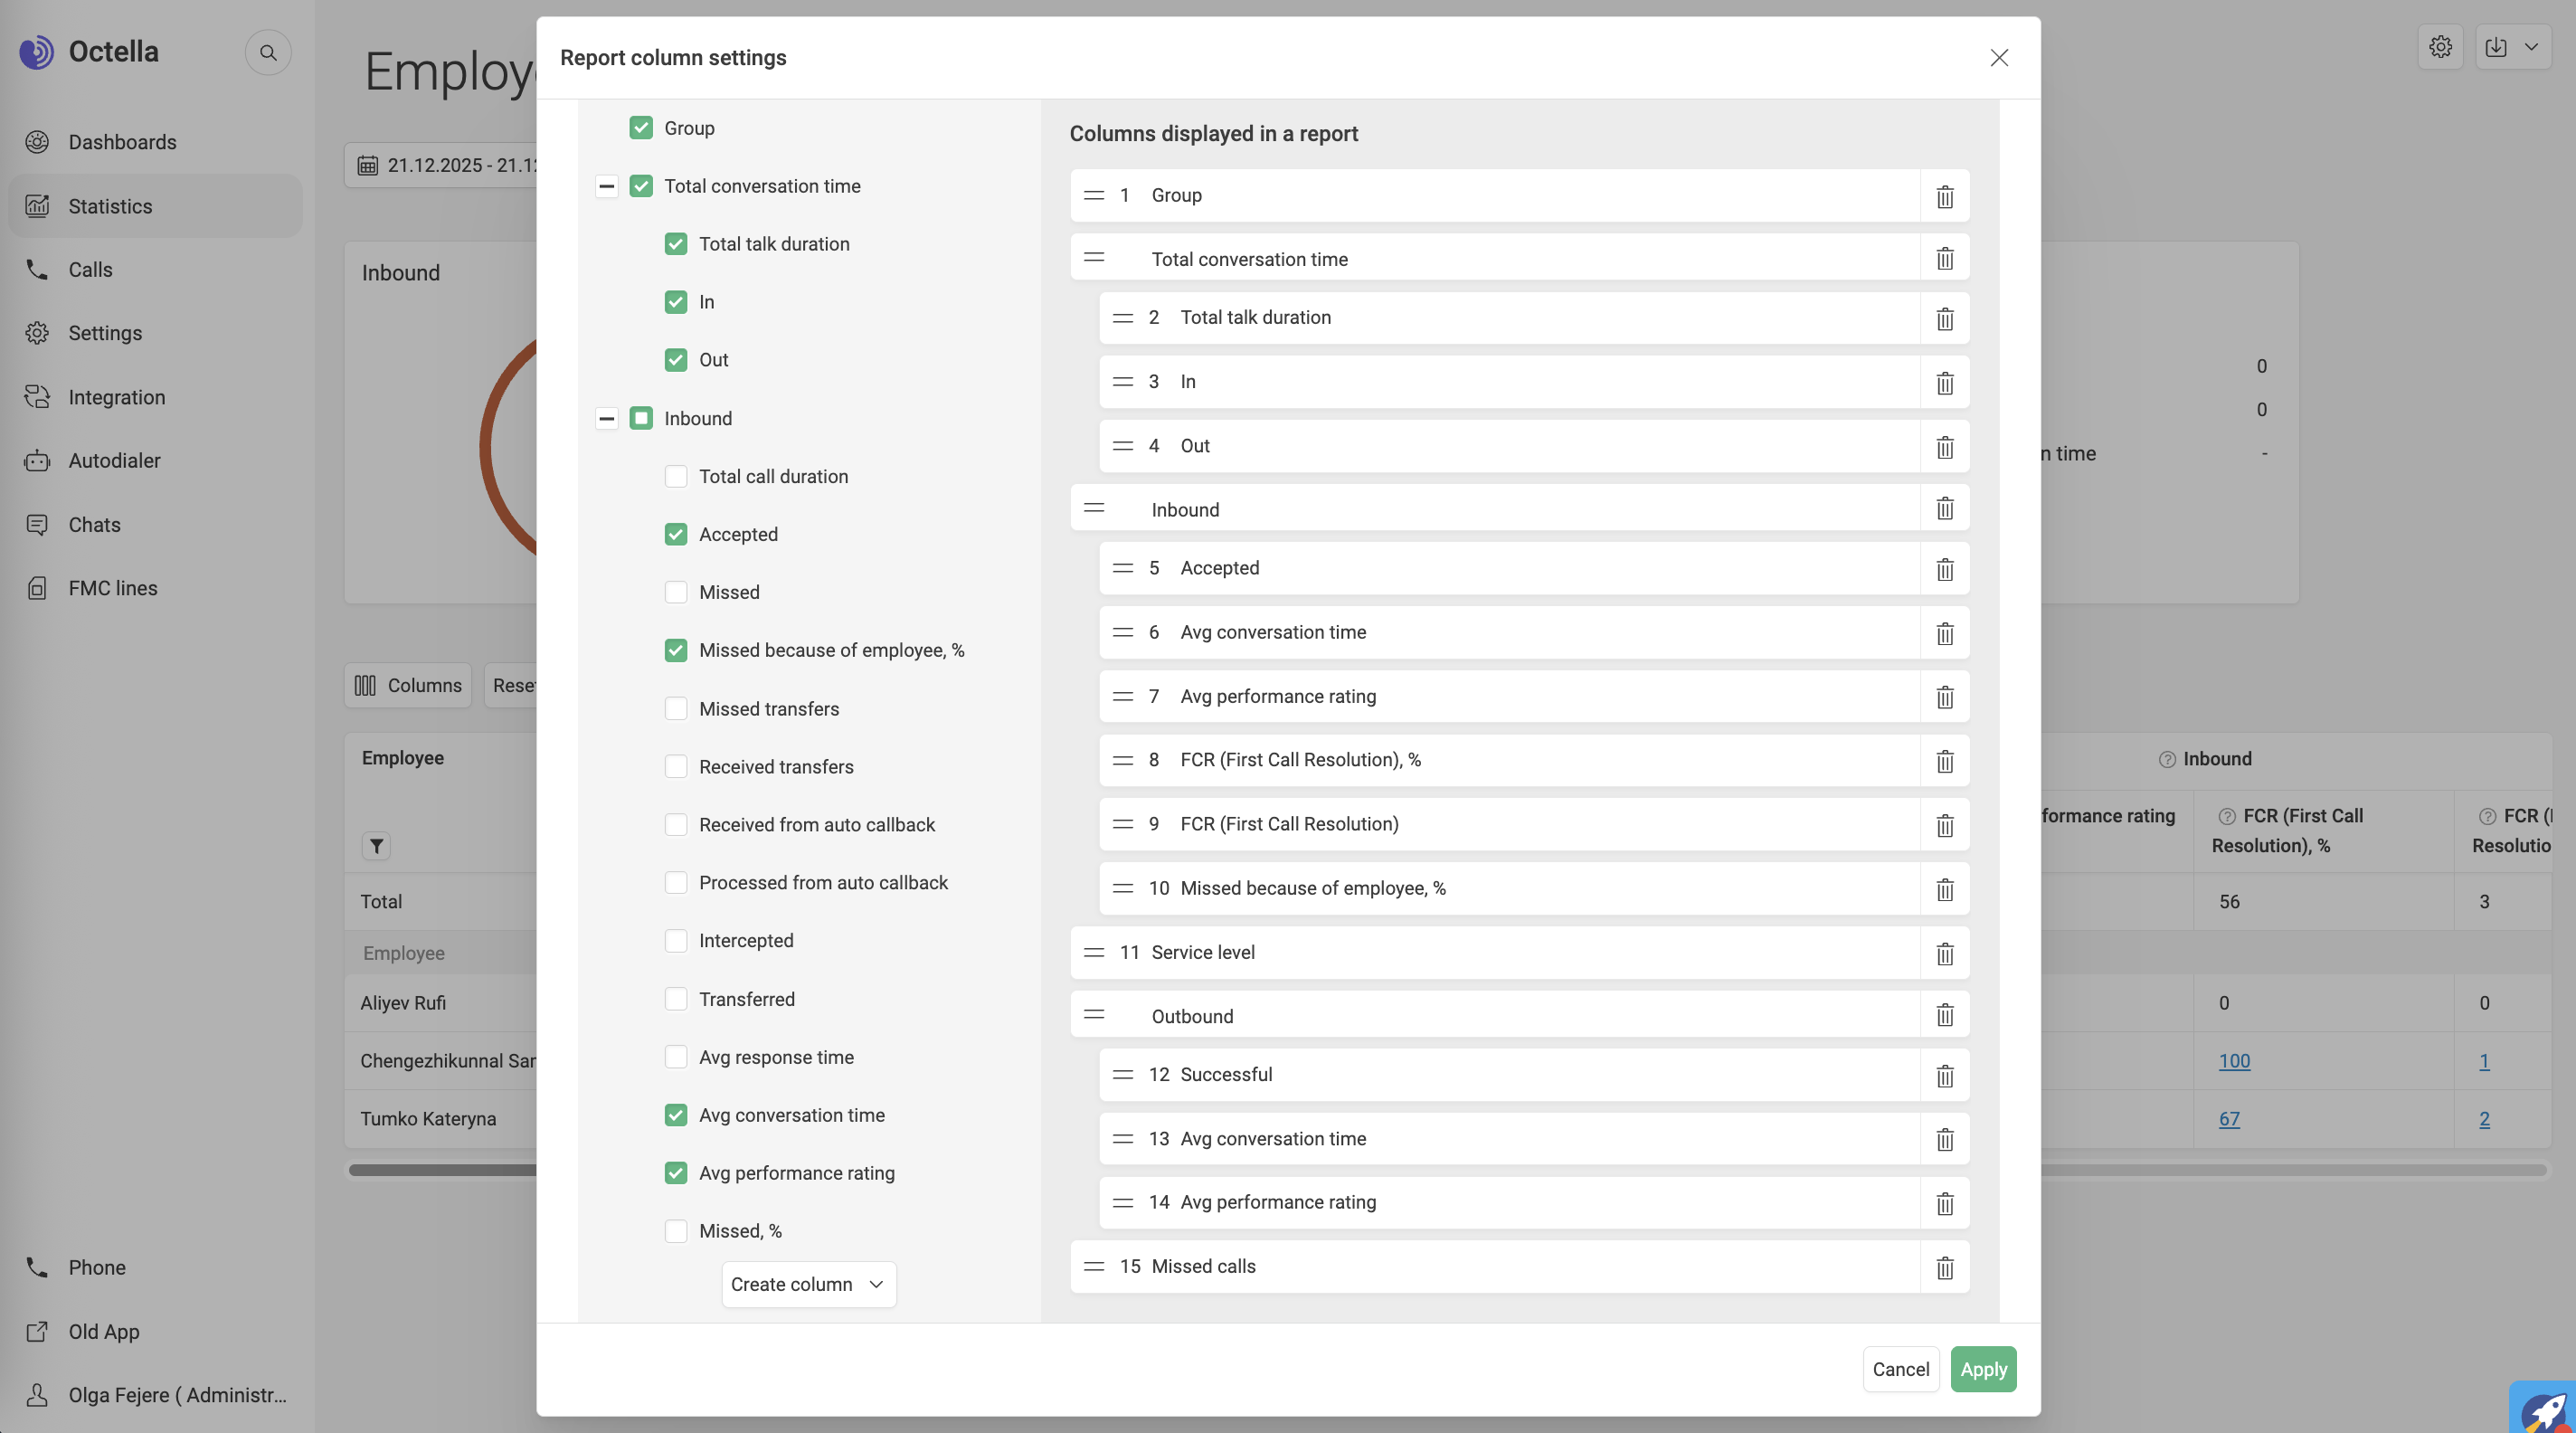Check Total call duration under Inbound
The width and height of the screenshot is (2576, 1433).
[x=676, y=476]
